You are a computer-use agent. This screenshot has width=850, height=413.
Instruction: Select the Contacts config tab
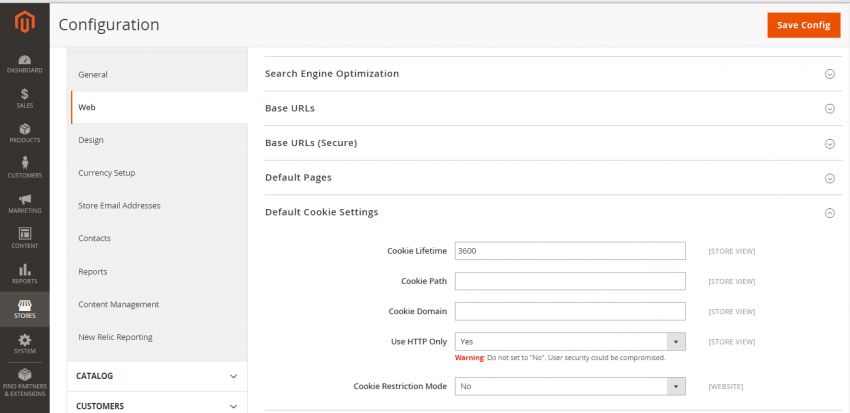[x=159, y=238]
